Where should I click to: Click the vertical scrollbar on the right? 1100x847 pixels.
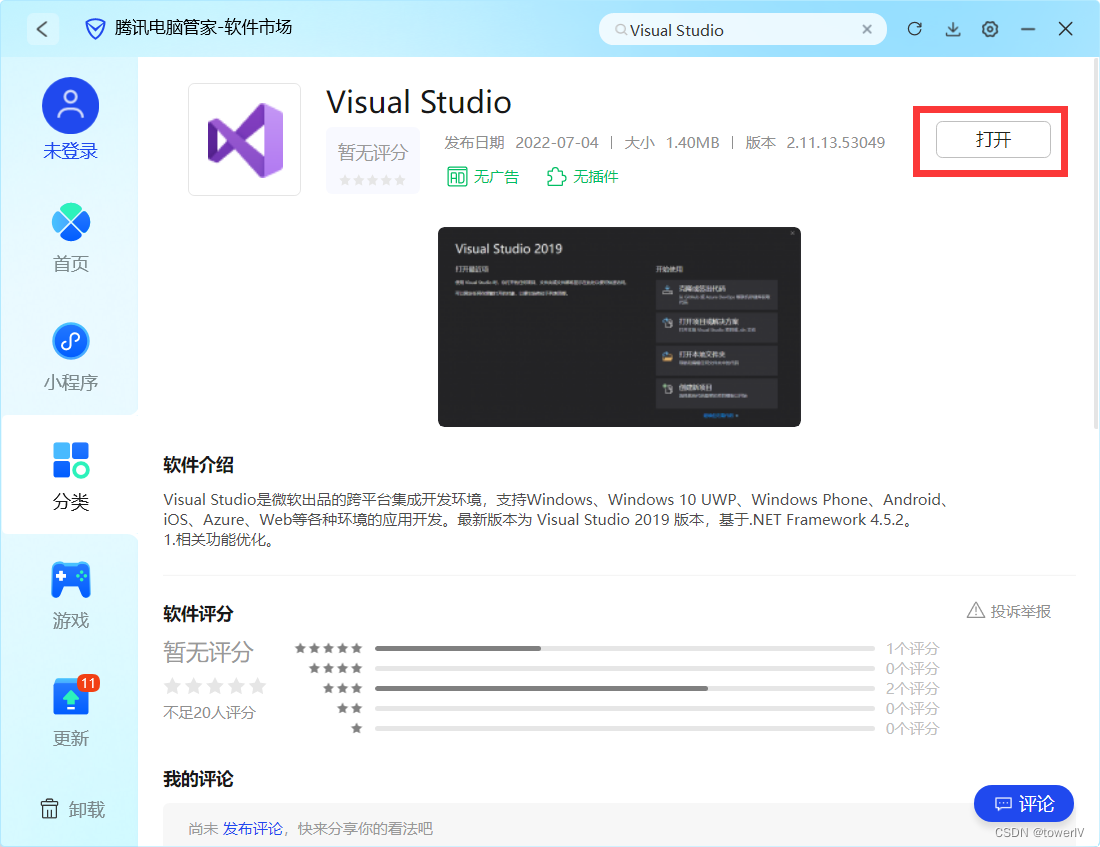[x=1096, y=242]
